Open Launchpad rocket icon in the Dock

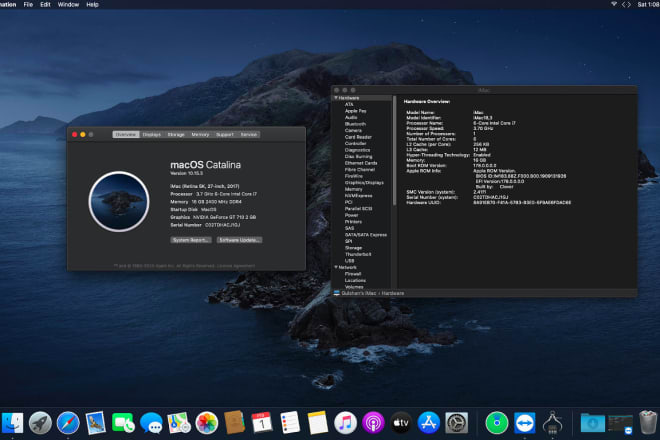[x=40, y=423]
